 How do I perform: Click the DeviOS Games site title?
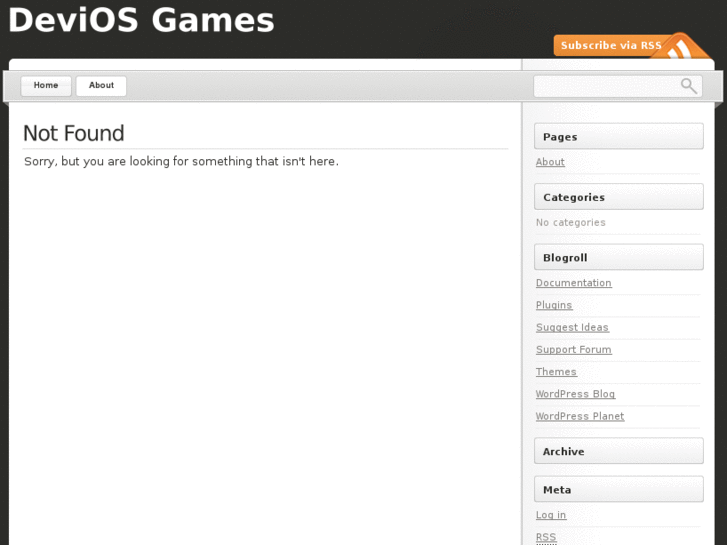click(141, 20)
